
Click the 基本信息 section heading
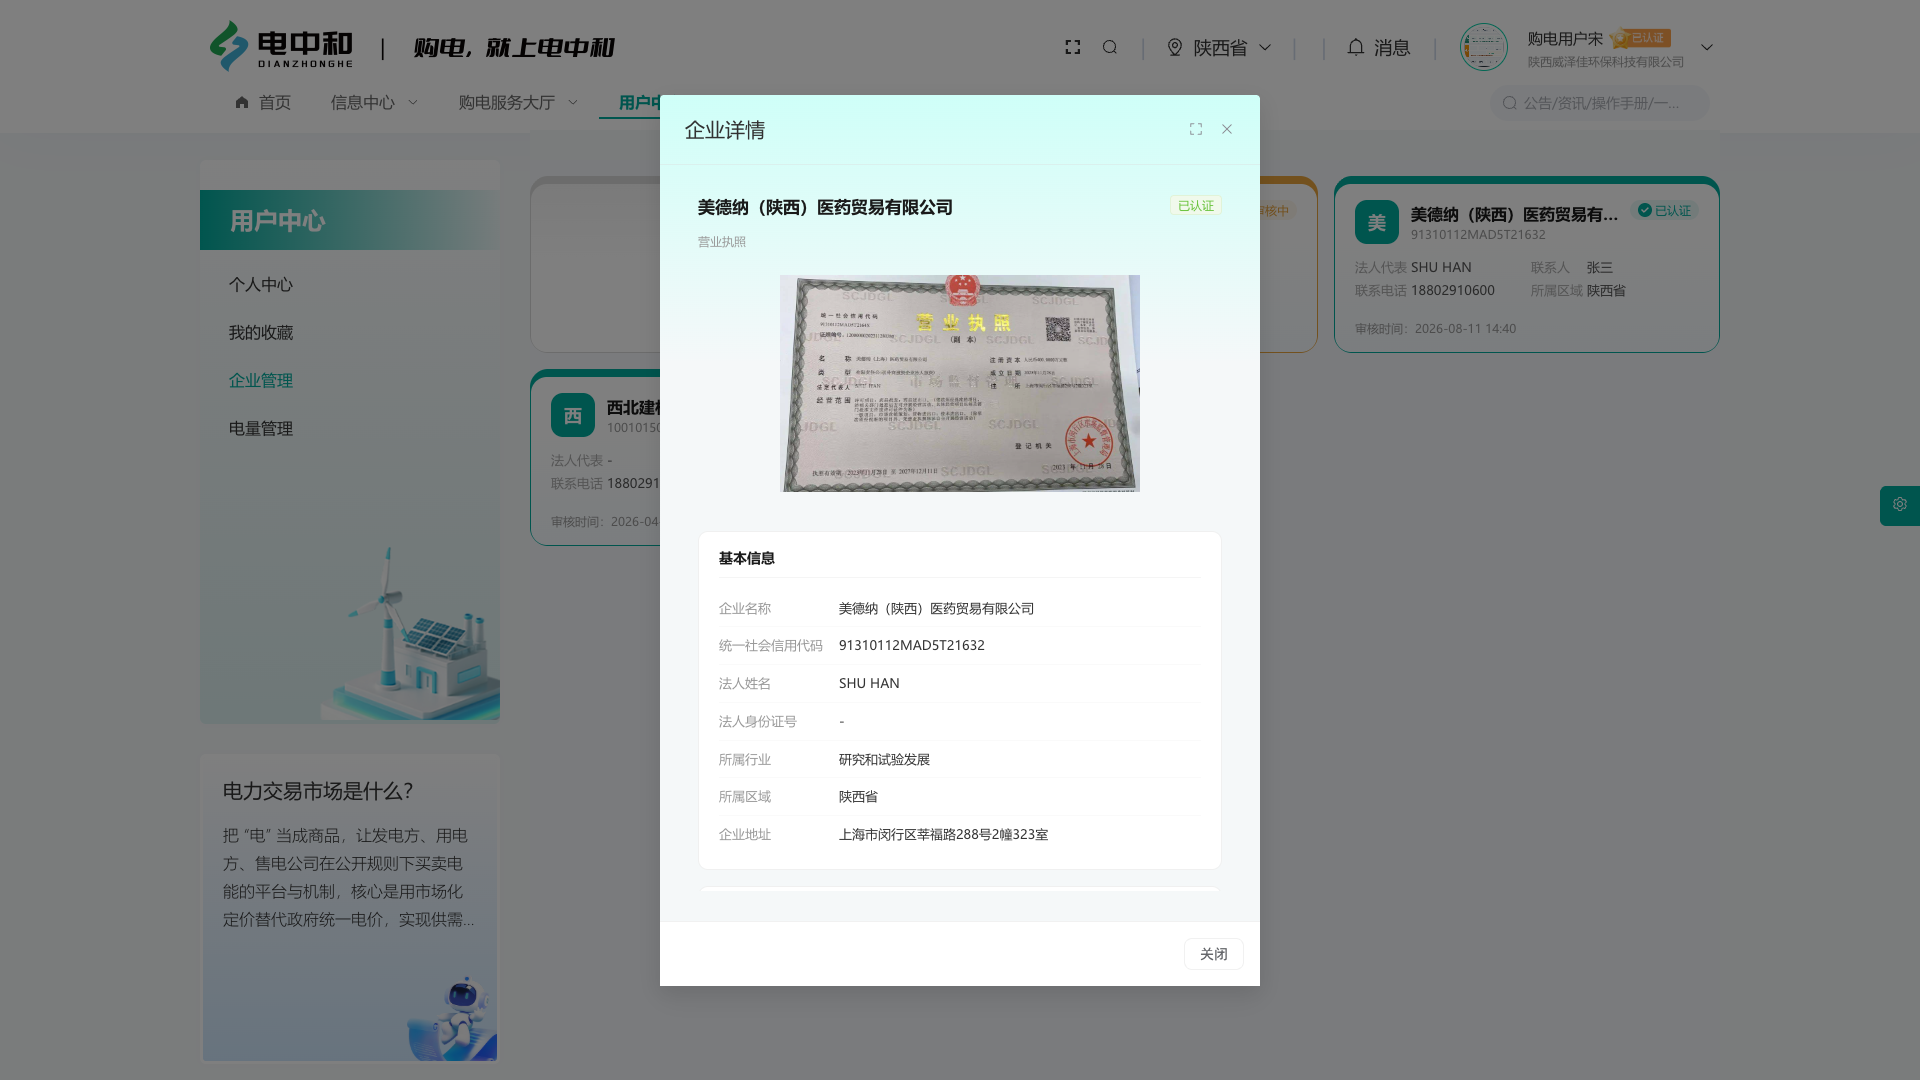747,558
